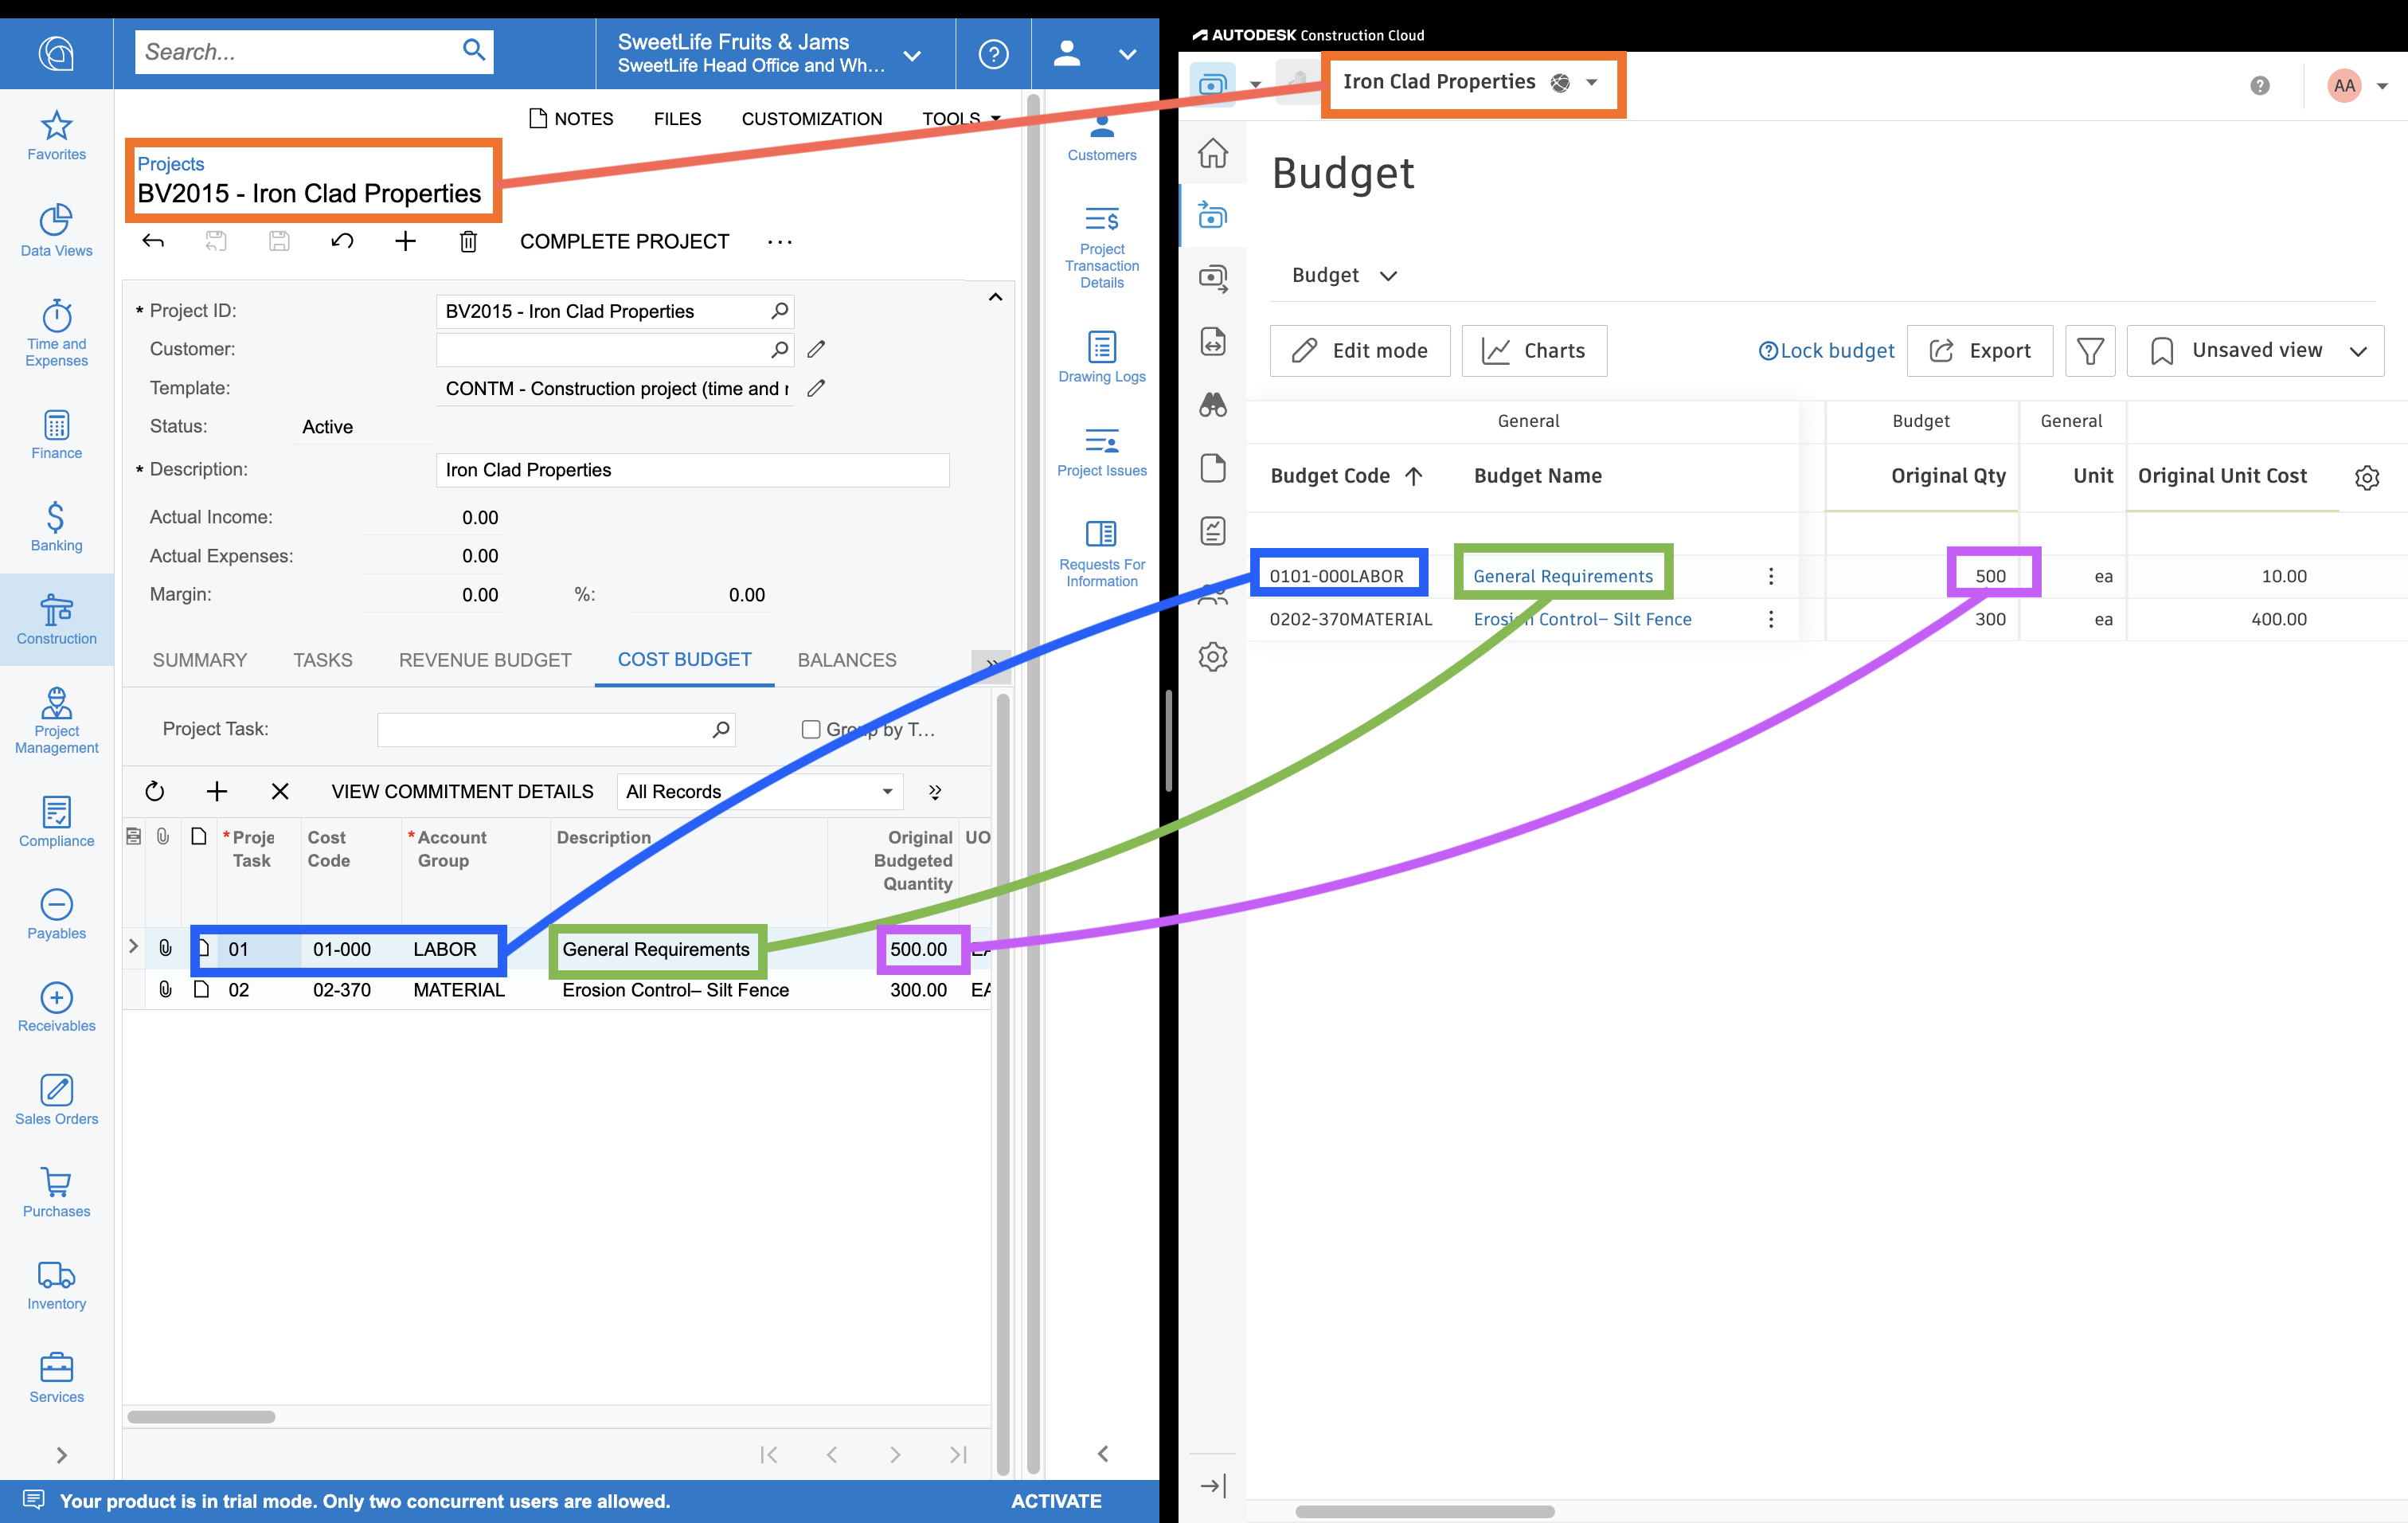Click the Acumatica Search box

tap(314, 51)
